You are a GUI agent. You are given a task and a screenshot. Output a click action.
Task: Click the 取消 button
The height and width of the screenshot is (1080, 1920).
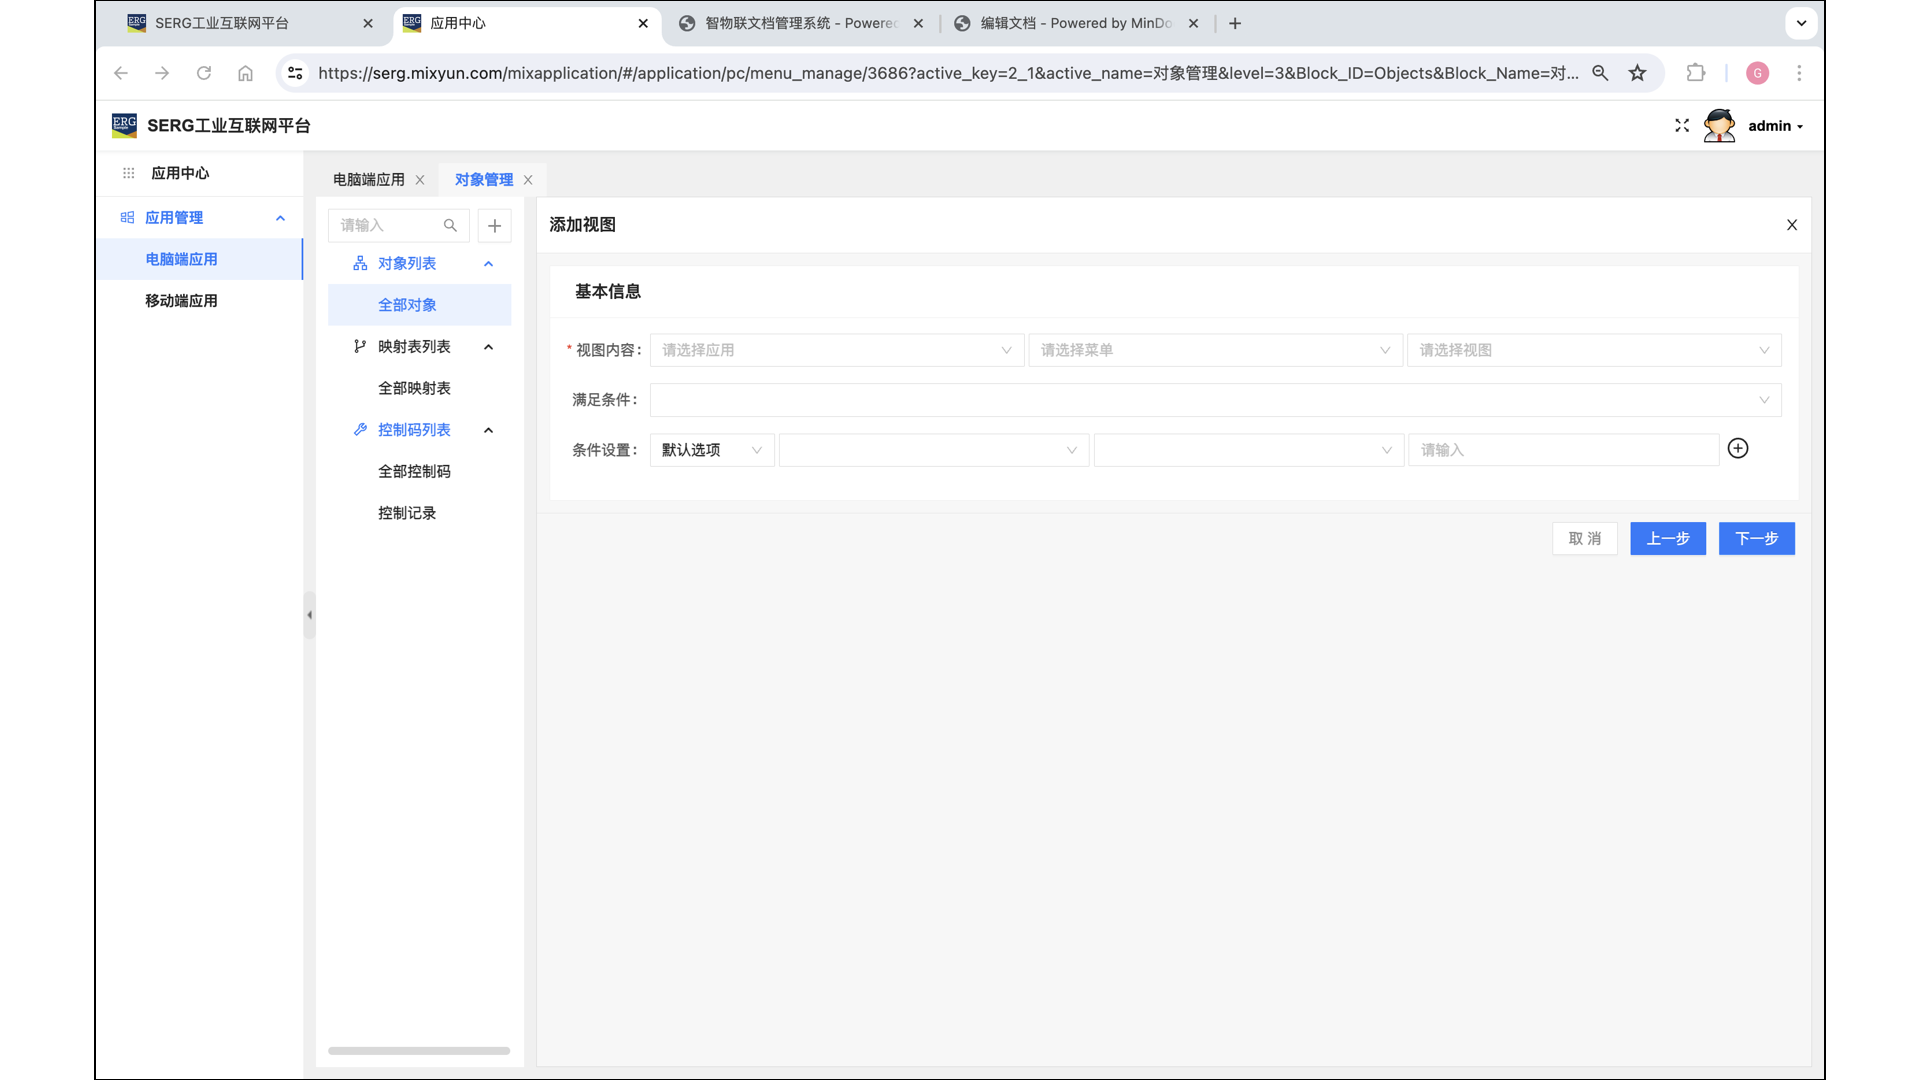(1584, 539)
